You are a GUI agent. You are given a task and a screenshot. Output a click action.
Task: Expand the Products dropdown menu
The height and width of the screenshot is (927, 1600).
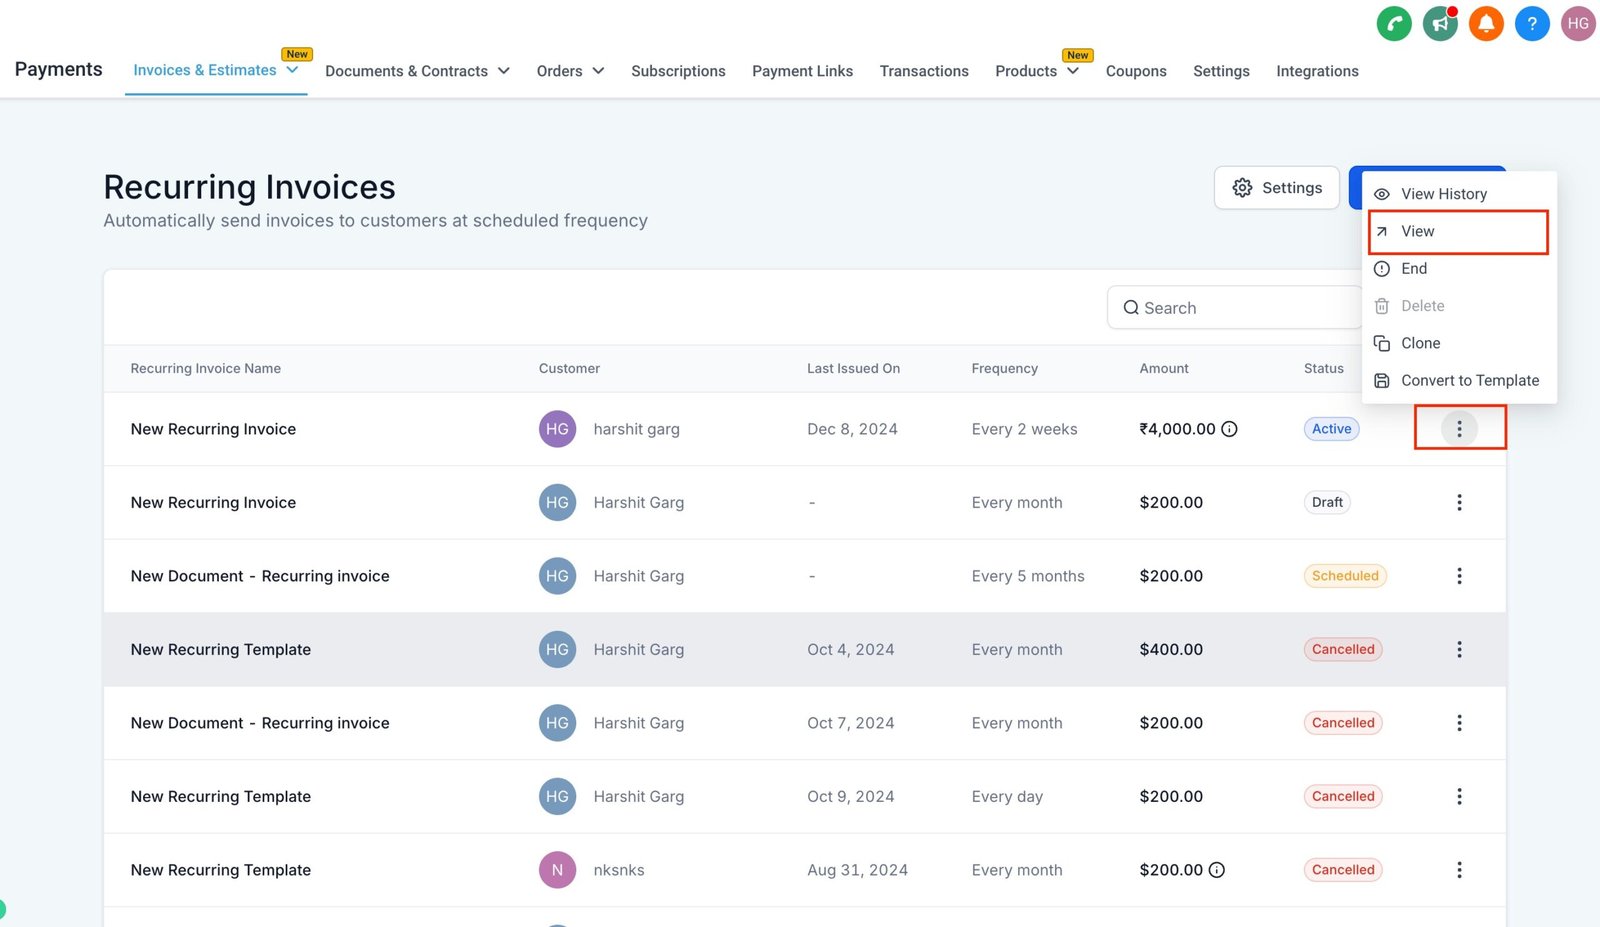[1072, 71]
